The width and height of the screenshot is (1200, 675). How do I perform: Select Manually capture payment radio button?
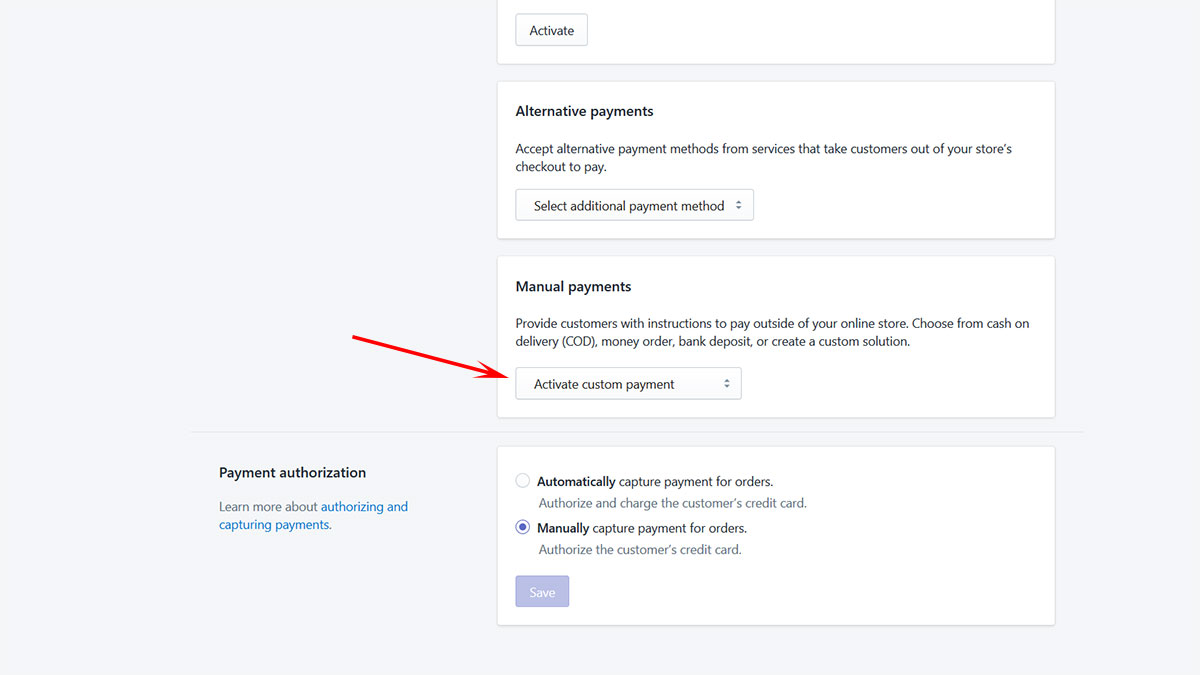(x=523, y=527)
